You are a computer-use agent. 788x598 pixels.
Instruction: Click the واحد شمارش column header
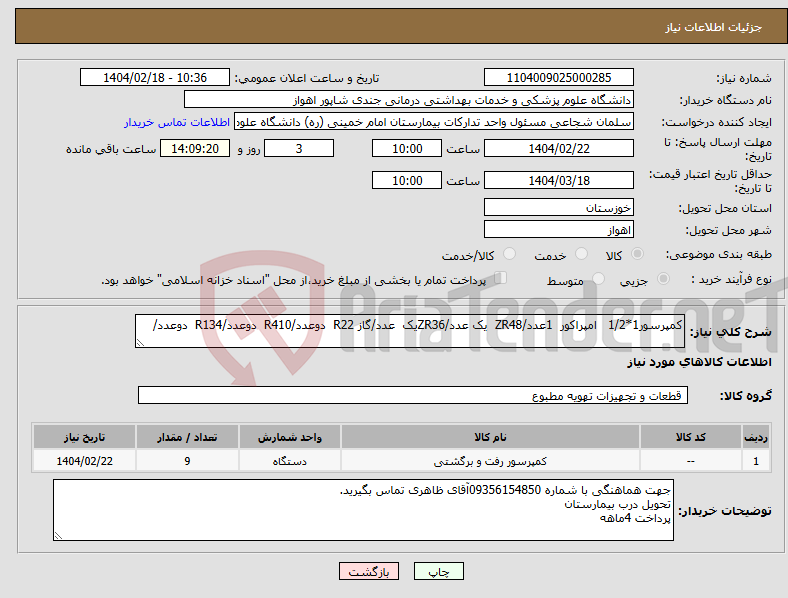(x=290, y=437)
